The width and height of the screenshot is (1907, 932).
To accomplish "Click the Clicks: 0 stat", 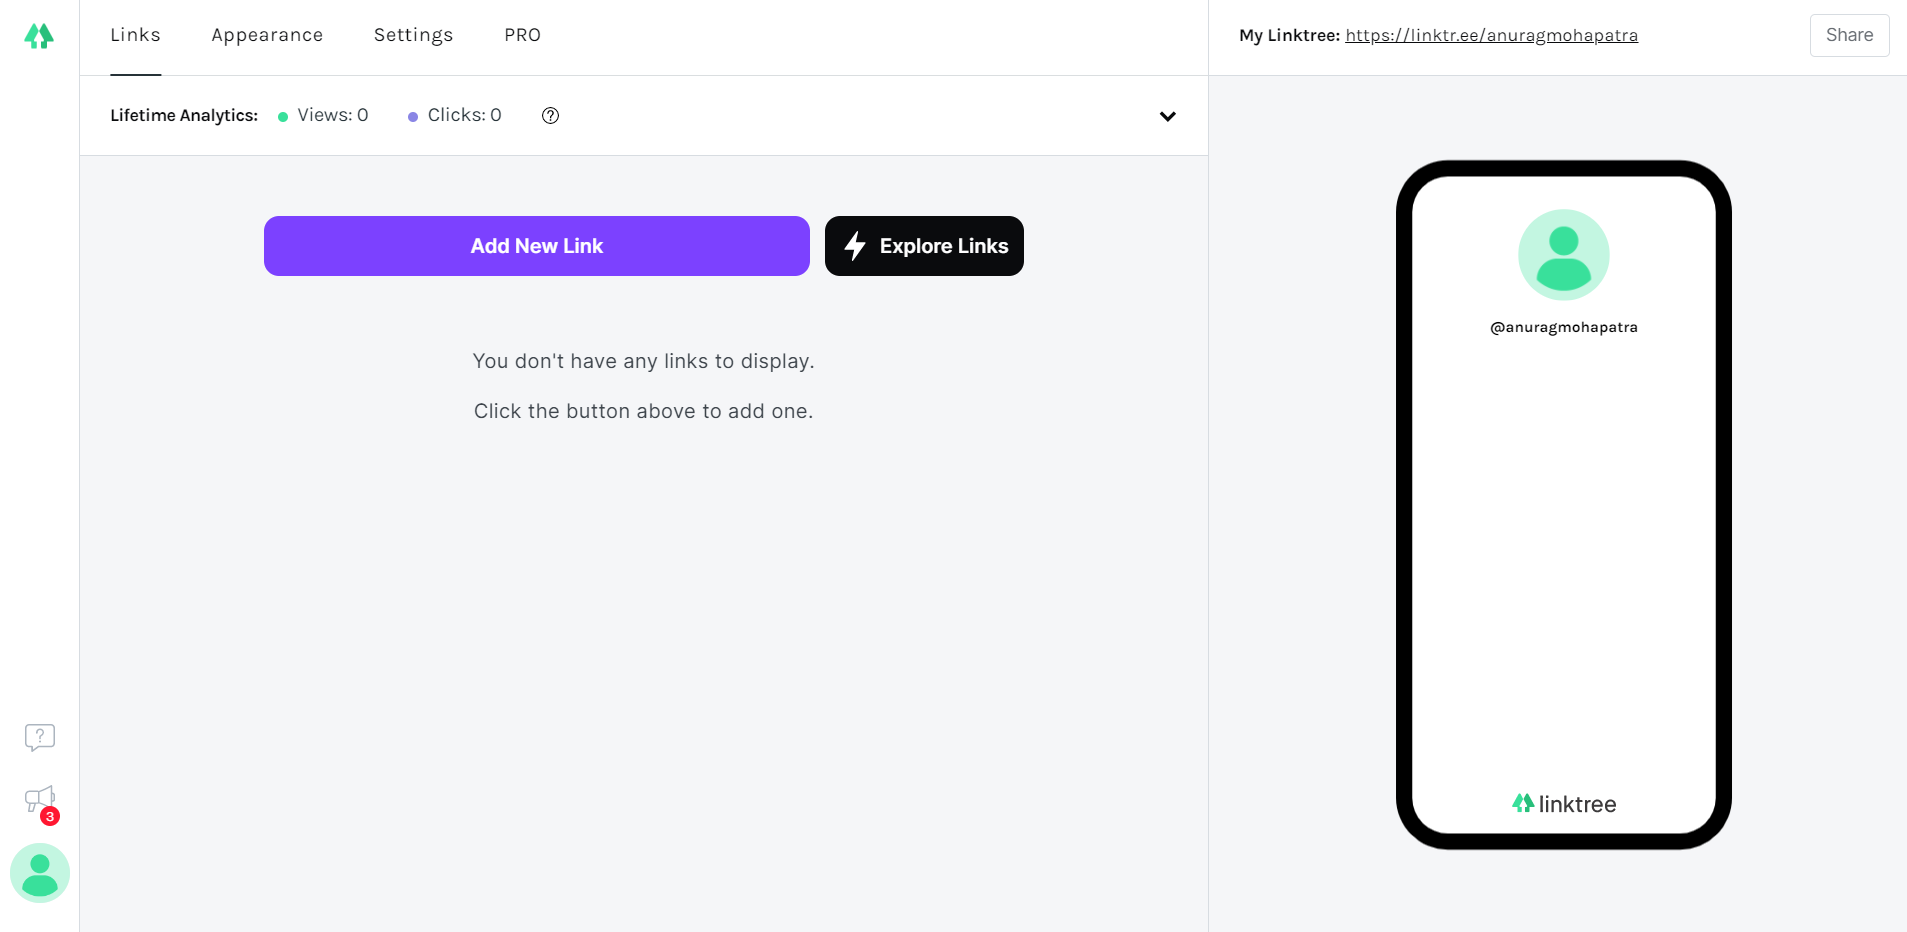I will point(455,115).
